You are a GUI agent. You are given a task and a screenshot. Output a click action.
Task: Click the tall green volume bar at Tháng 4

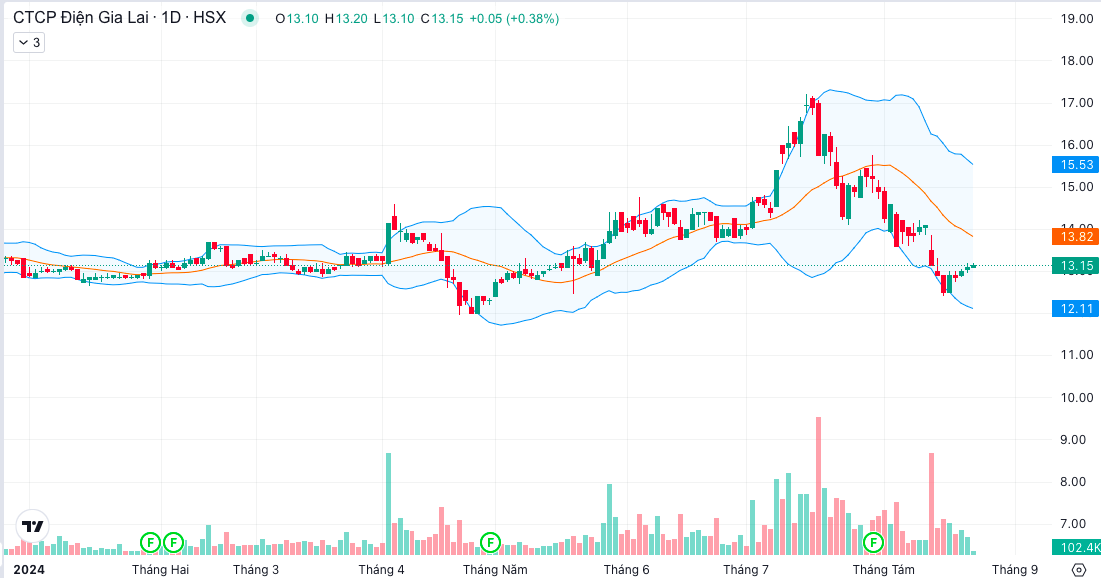[388, 504]
